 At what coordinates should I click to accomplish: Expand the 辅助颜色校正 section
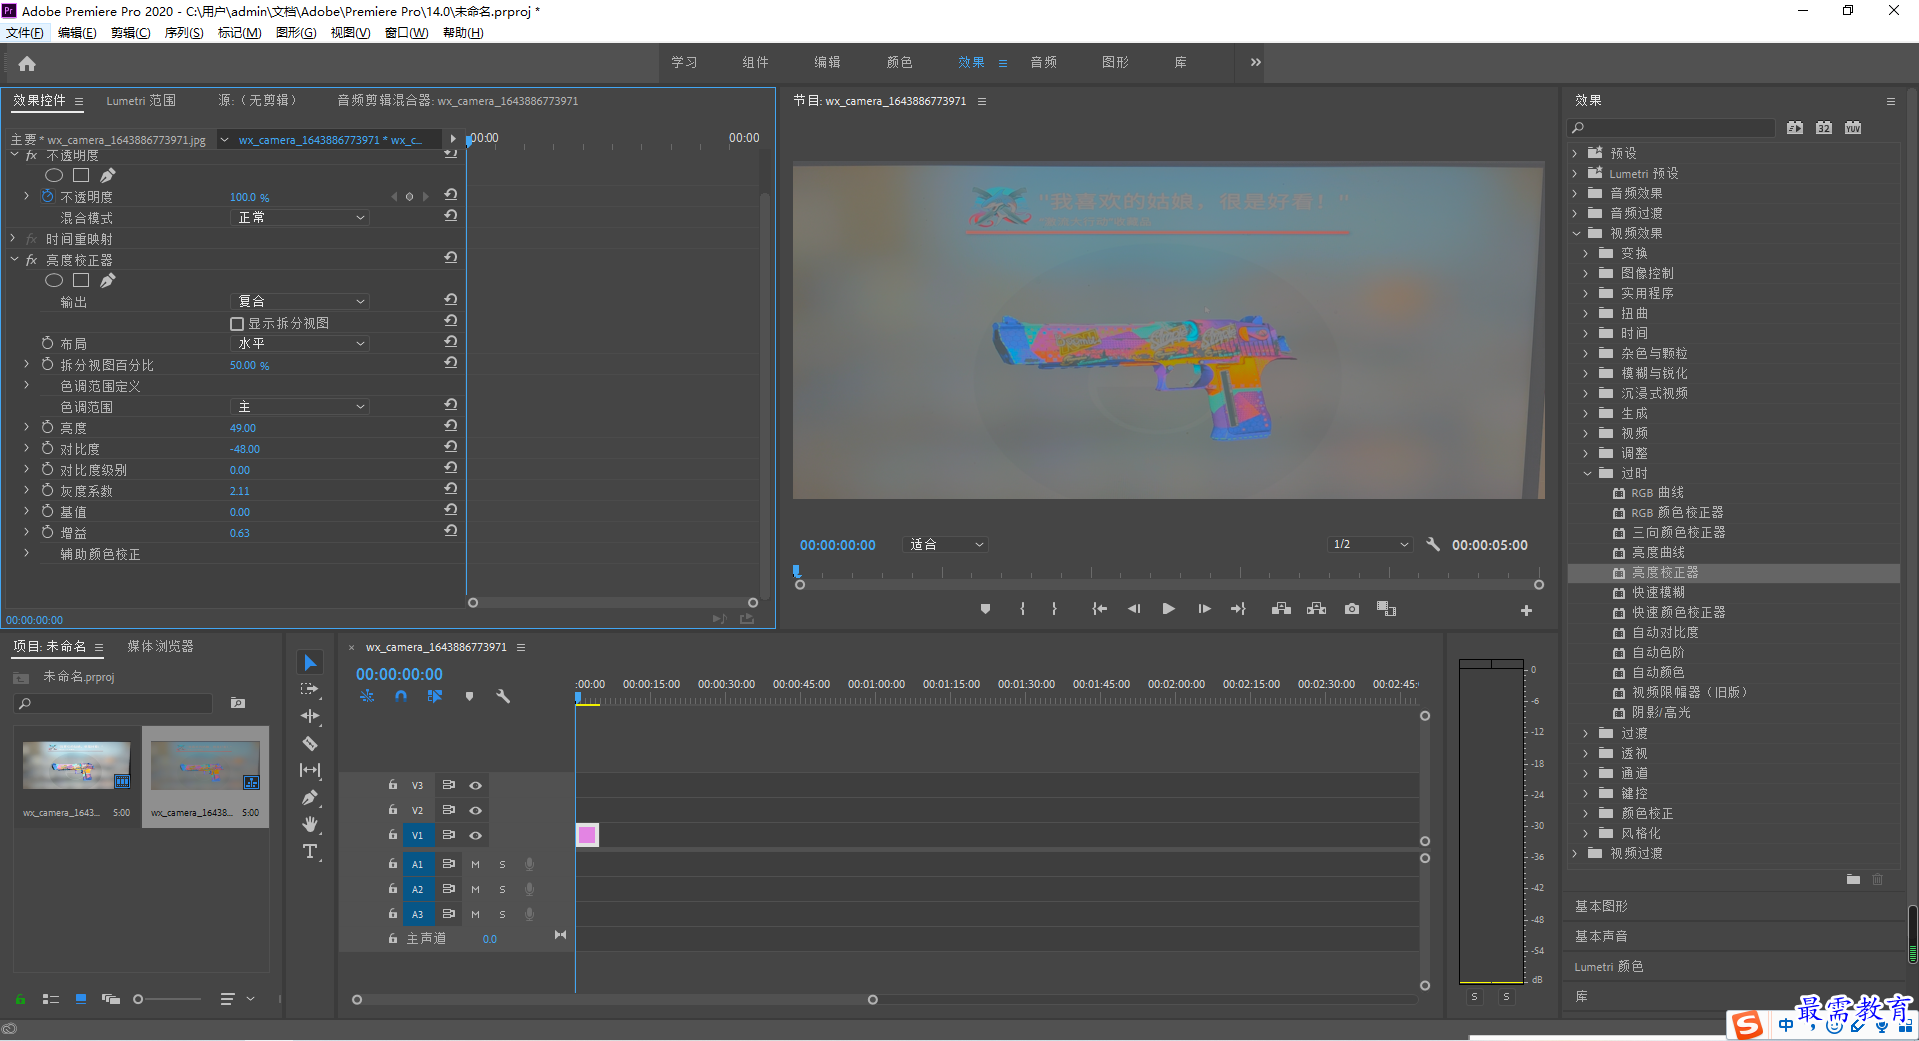[x=26, y=553]
